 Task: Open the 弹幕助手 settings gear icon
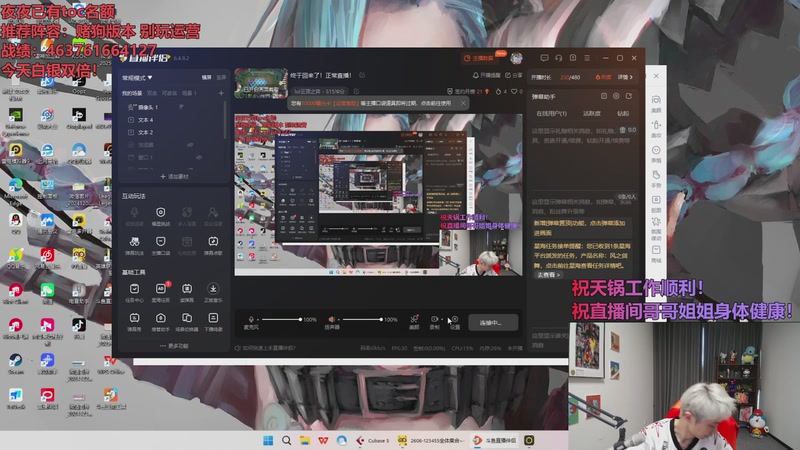pos(616,96)
